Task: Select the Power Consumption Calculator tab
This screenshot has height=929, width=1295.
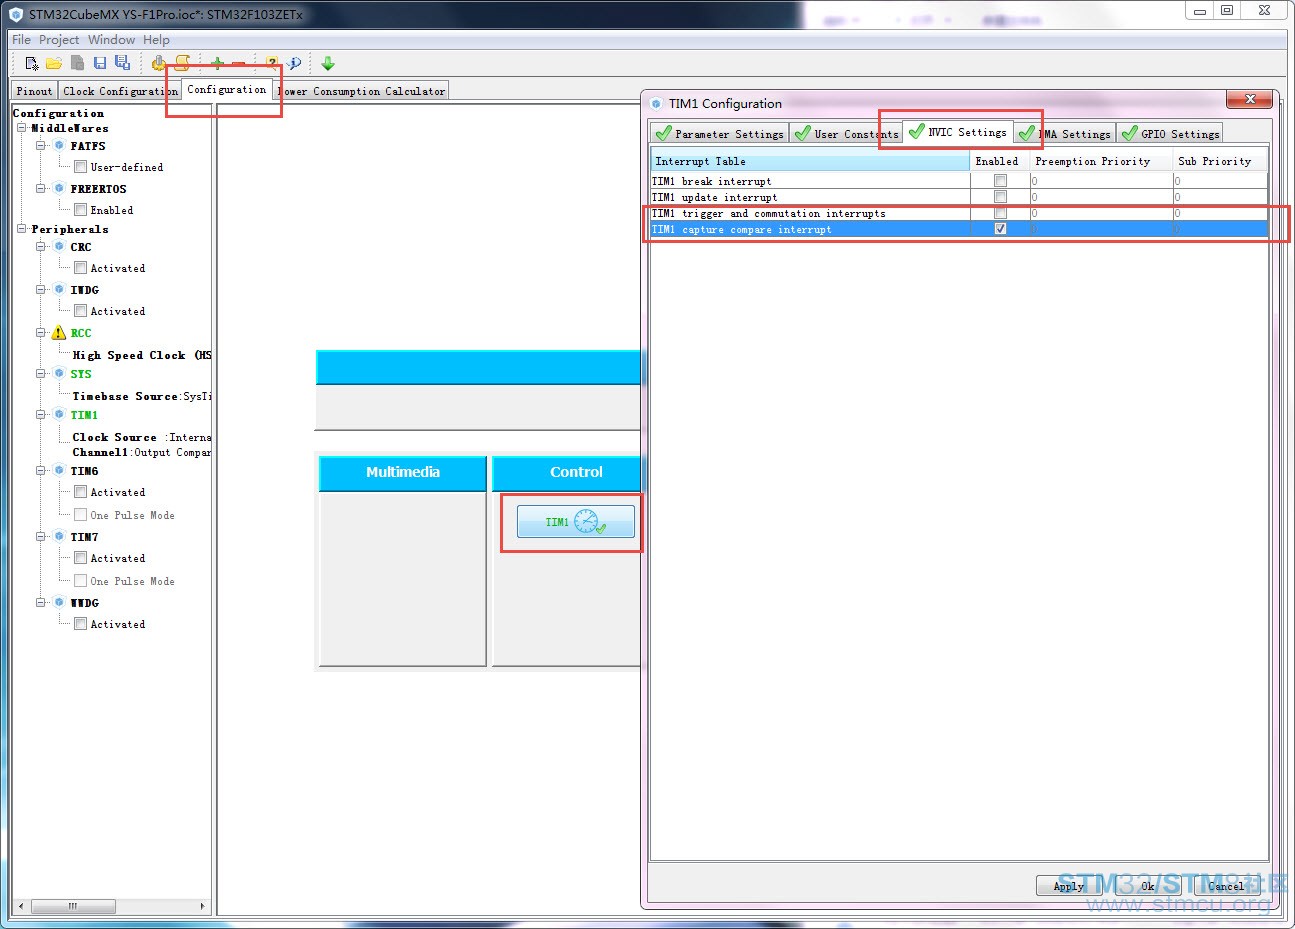Action: pos(362,91)
